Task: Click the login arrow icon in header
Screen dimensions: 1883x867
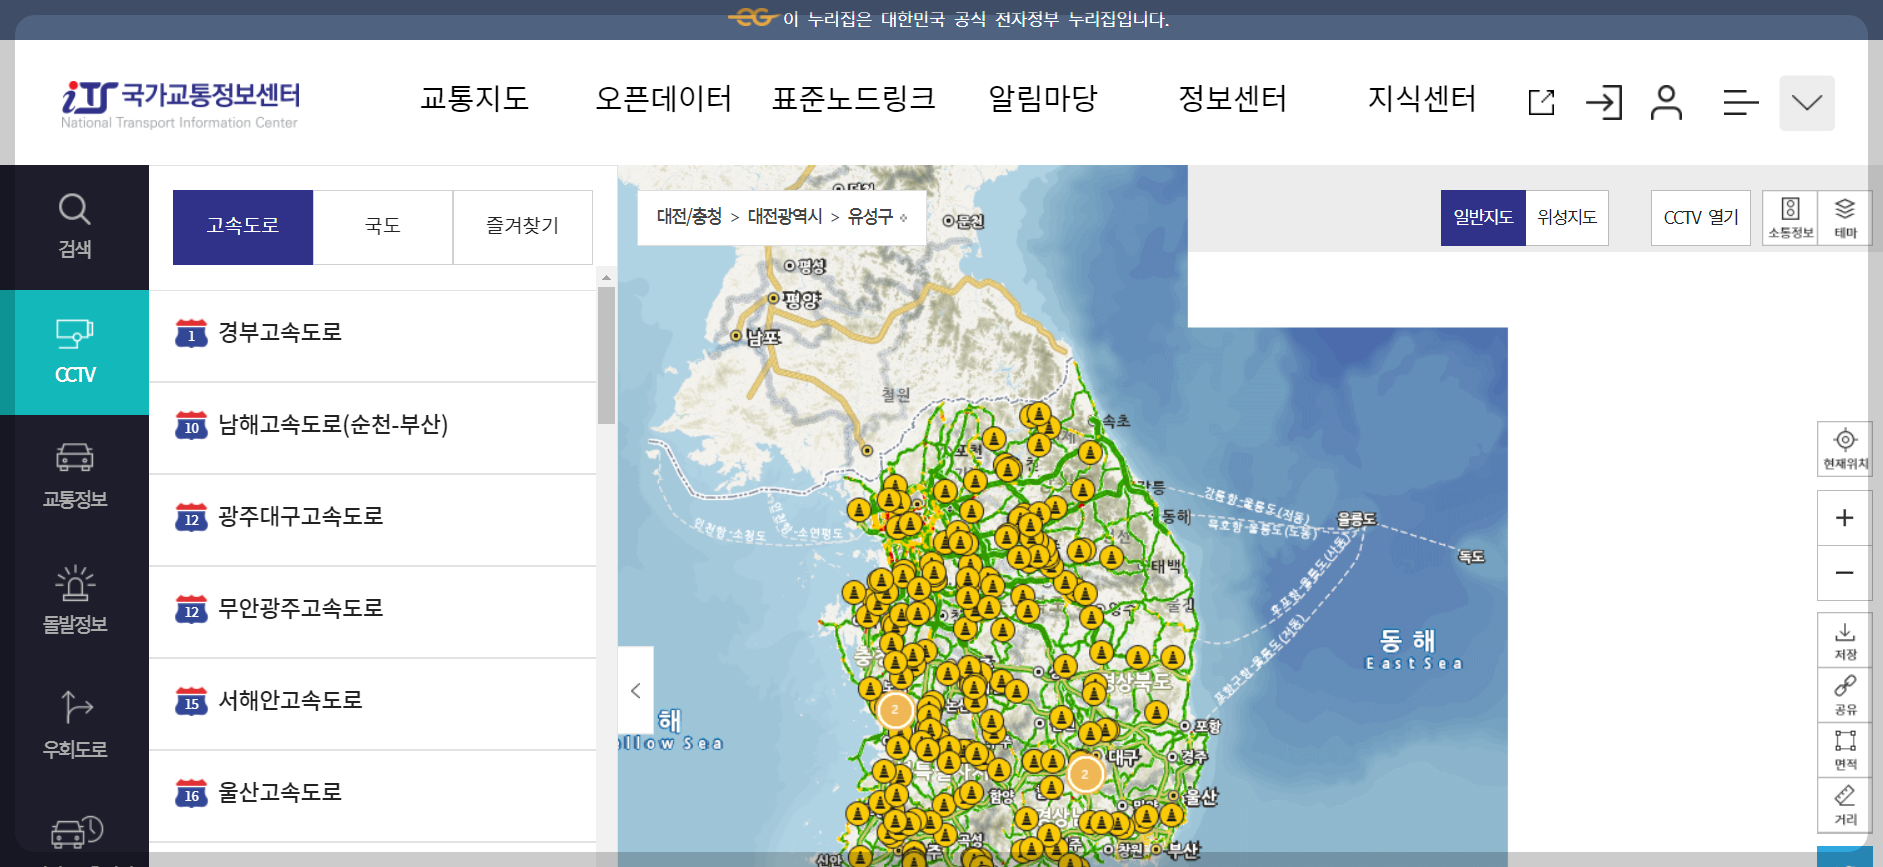Action: (x=1604, y=102)
